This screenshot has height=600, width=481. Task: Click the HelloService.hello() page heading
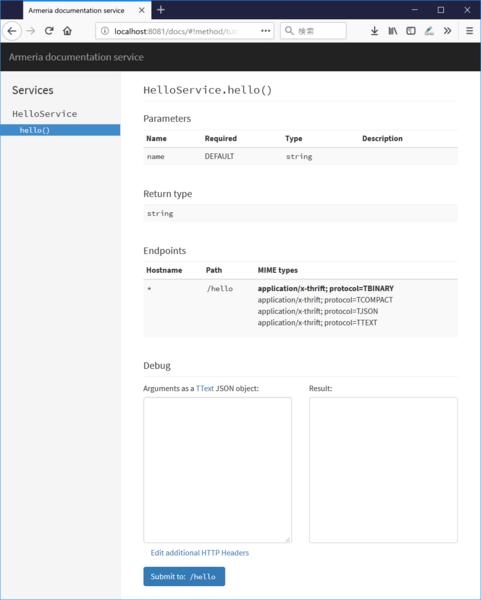[207, 90]
